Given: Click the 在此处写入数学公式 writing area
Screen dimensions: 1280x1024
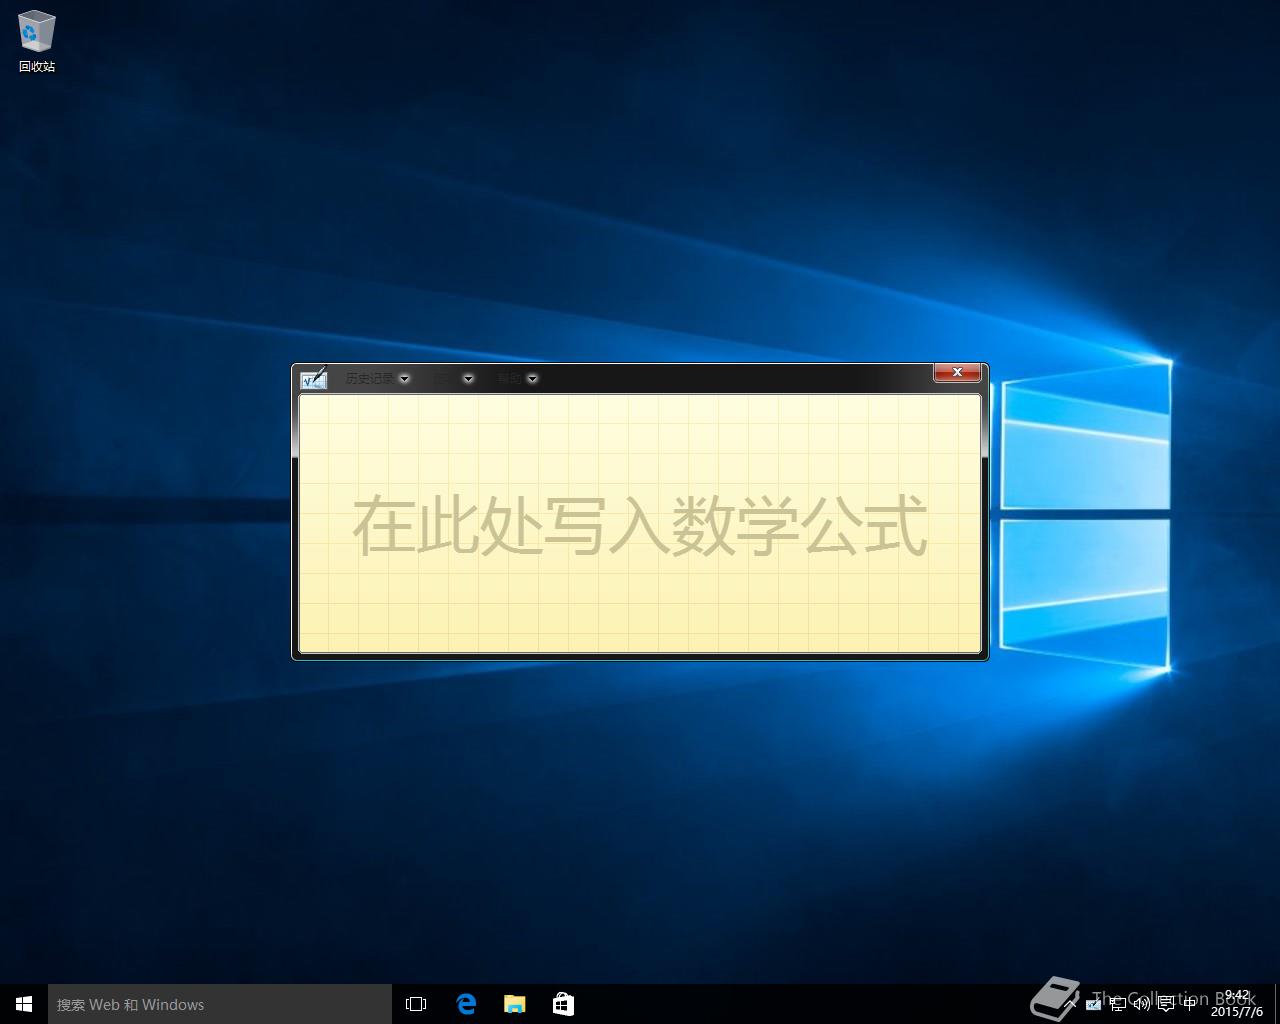Looking at the screenshot, I should tap(640, 524).
